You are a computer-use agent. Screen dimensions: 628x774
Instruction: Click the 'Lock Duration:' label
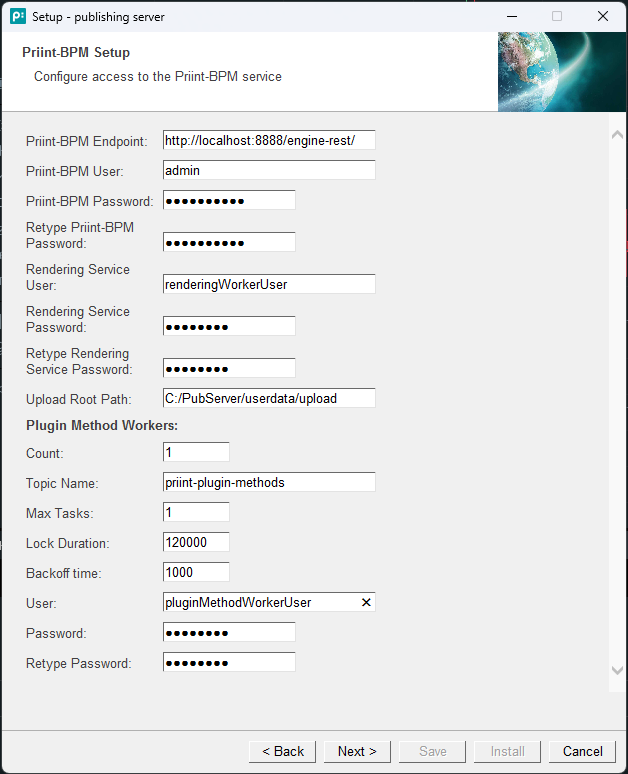pos(68,543)
